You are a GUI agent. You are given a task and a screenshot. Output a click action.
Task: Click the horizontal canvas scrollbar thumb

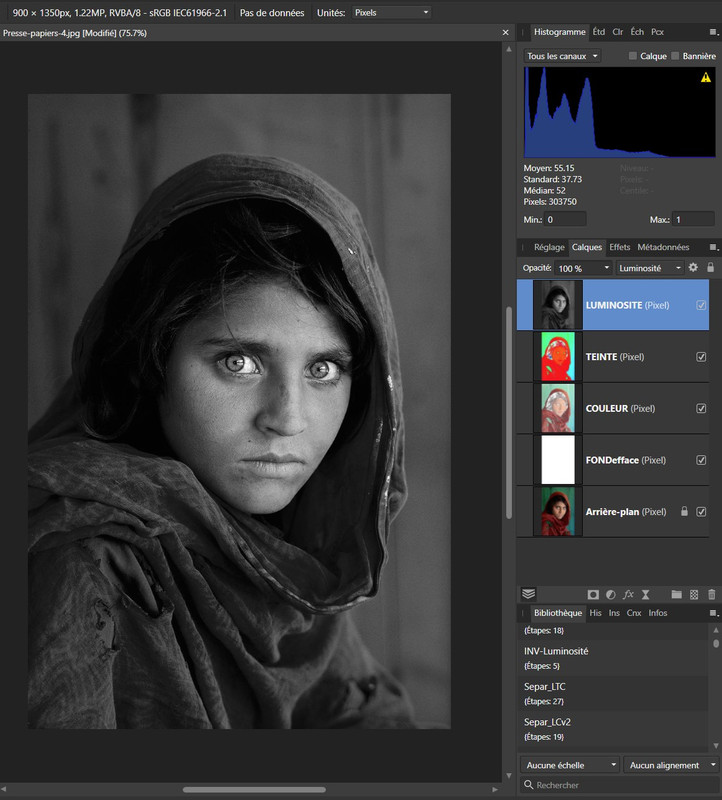click(x=254, y=790)
